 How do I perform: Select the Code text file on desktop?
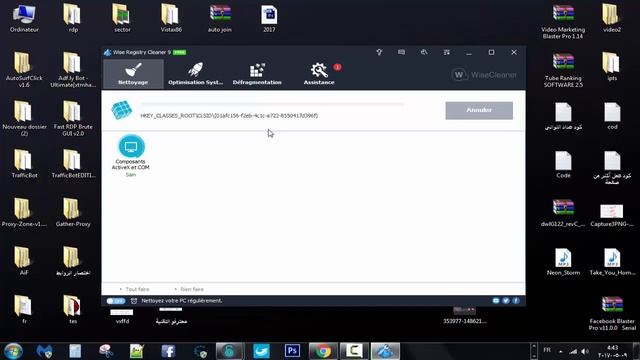[x=563, y=164]
